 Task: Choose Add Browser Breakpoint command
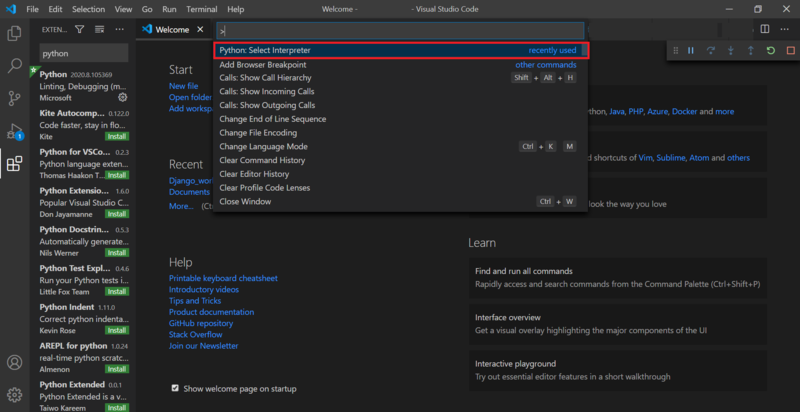pos(401,65)
